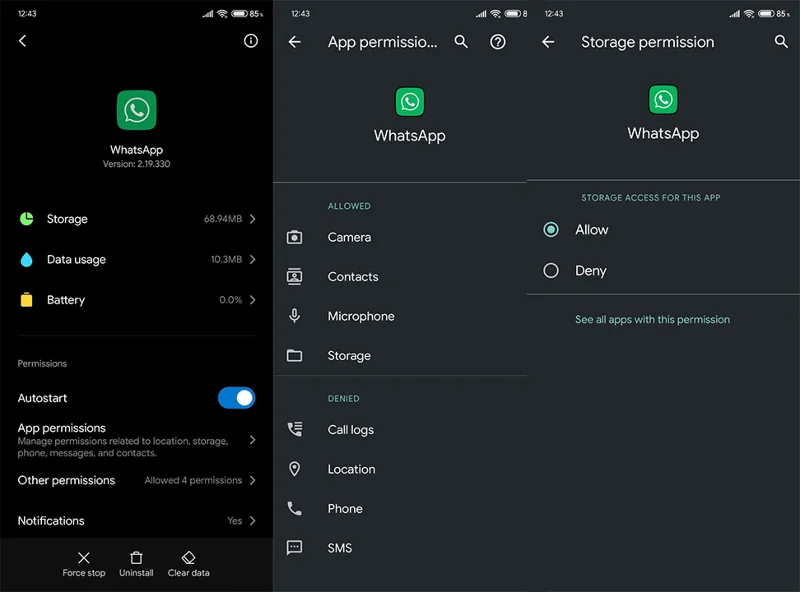800x592 pixels.
Task: Open Other permissions label
Action: click(x=66, y=480)
